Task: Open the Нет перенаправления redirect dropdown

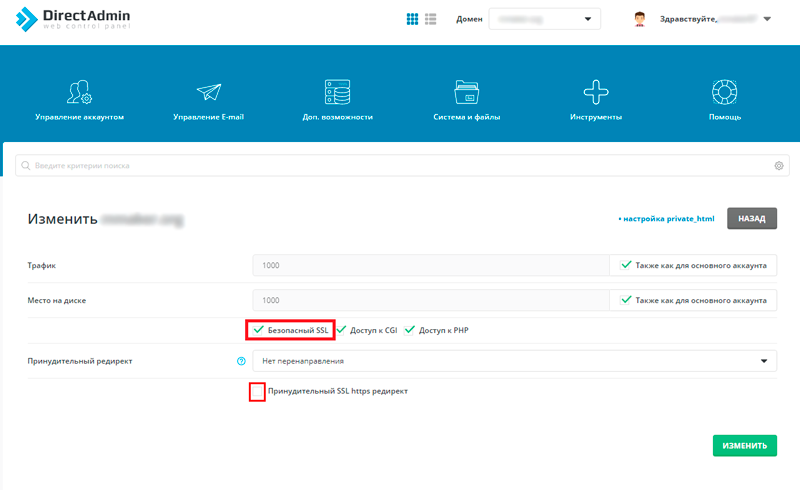Action: click(x=514, y=361)
